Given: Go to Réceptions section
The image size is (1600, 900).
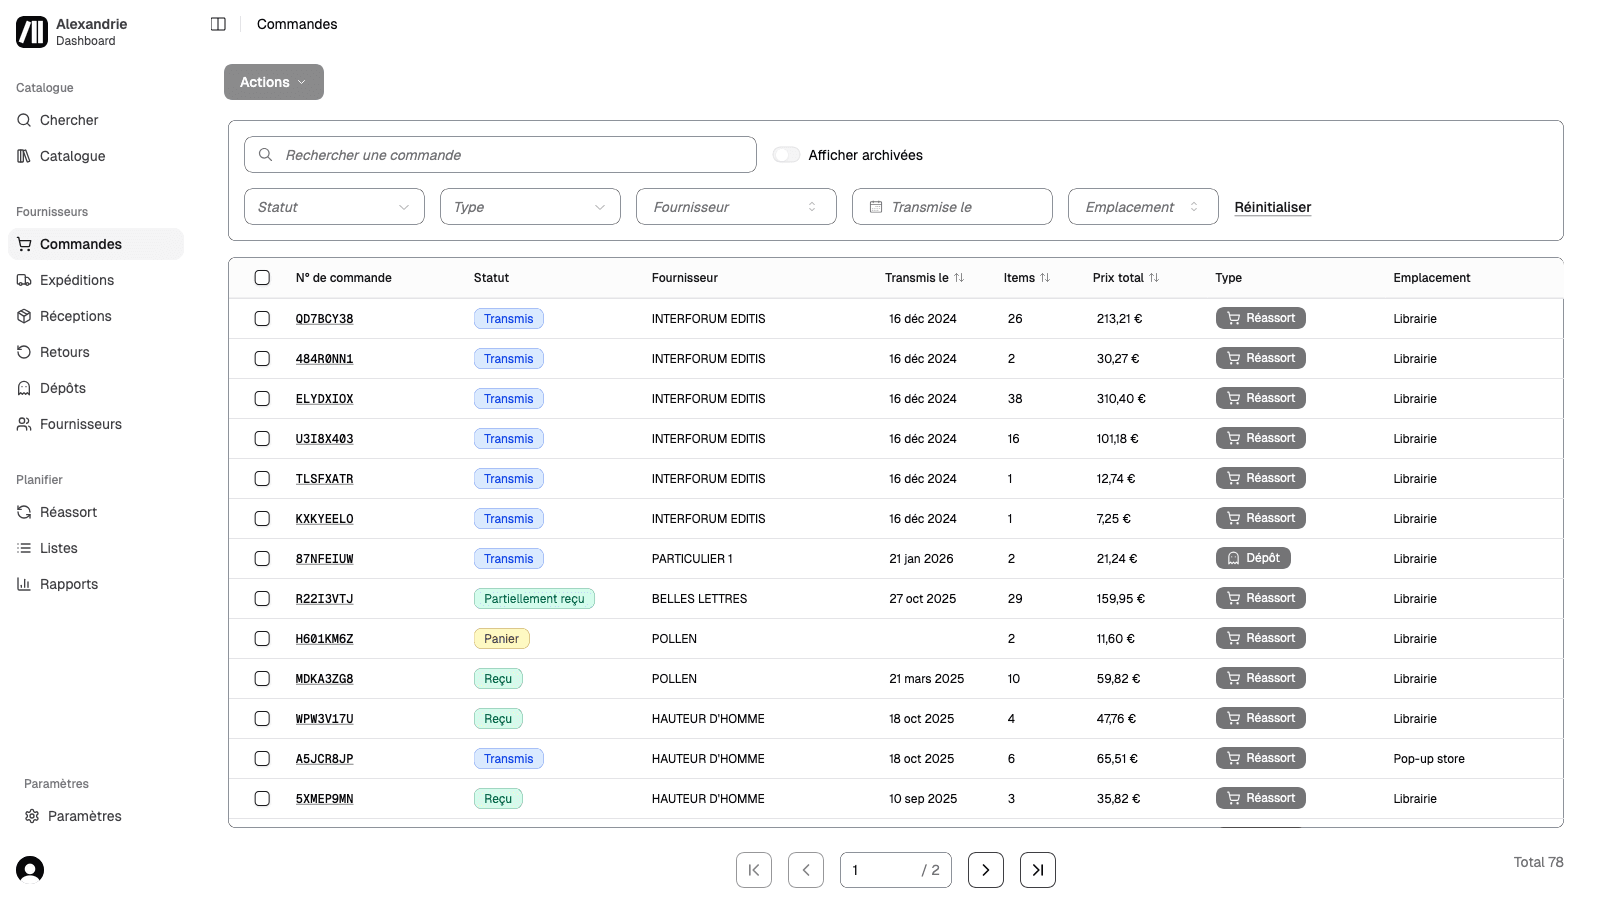Looking at the screenshot, I should (x=96, y=316).
